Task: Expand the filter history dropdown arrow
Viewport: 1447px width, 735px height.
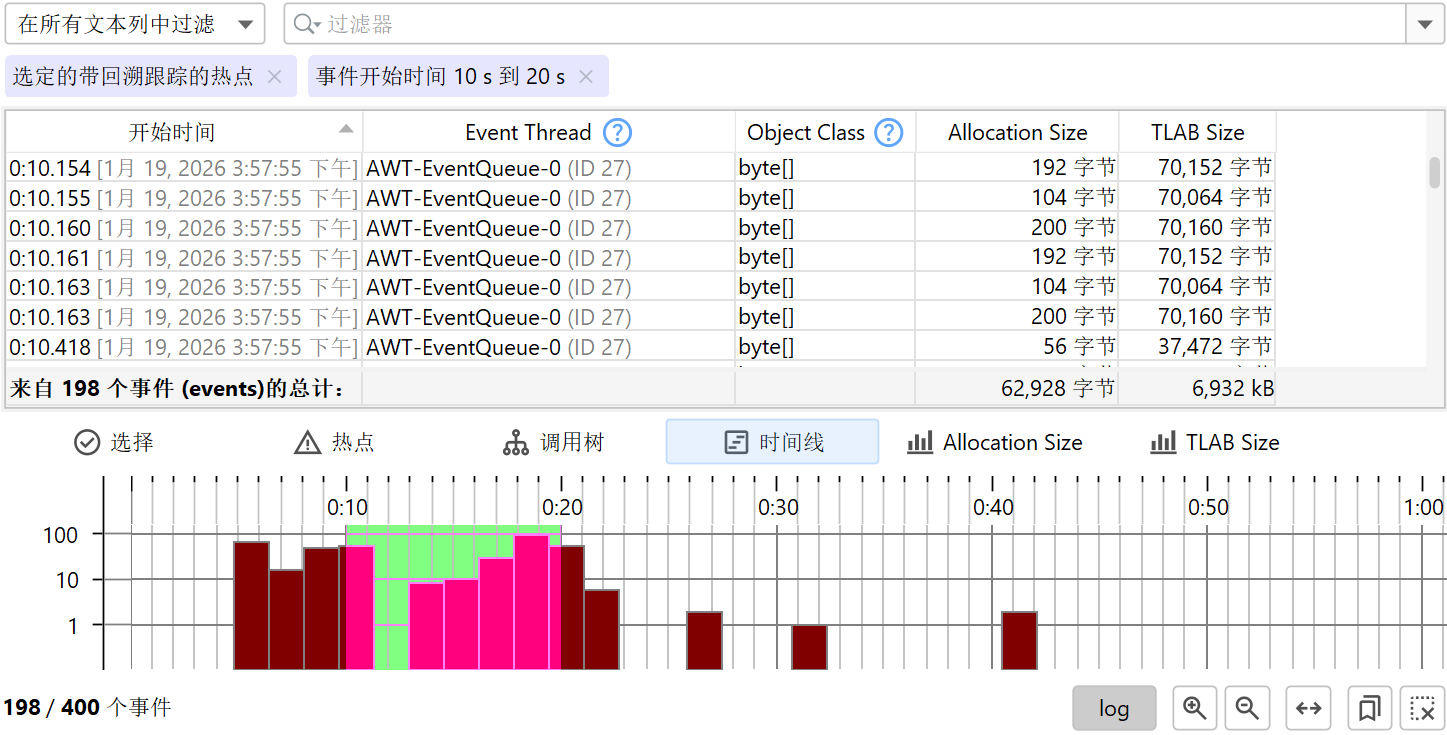Action: (x=1424, y=24)
